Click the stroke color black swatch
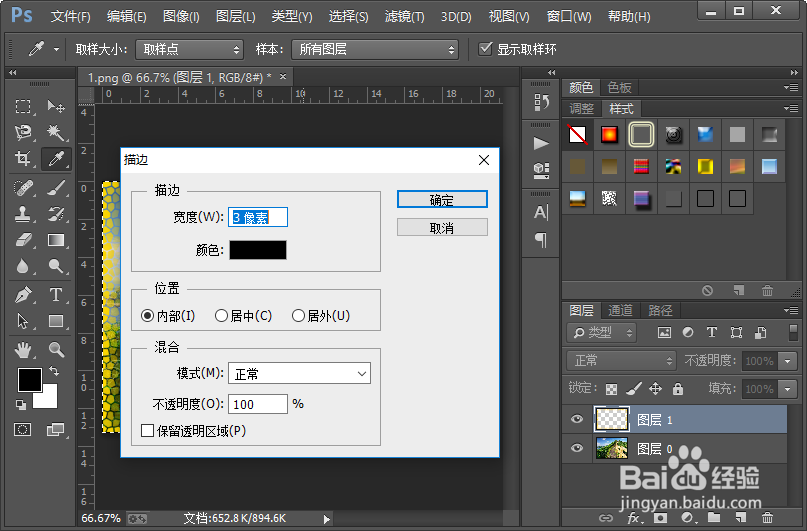 (x=258, y=250)
